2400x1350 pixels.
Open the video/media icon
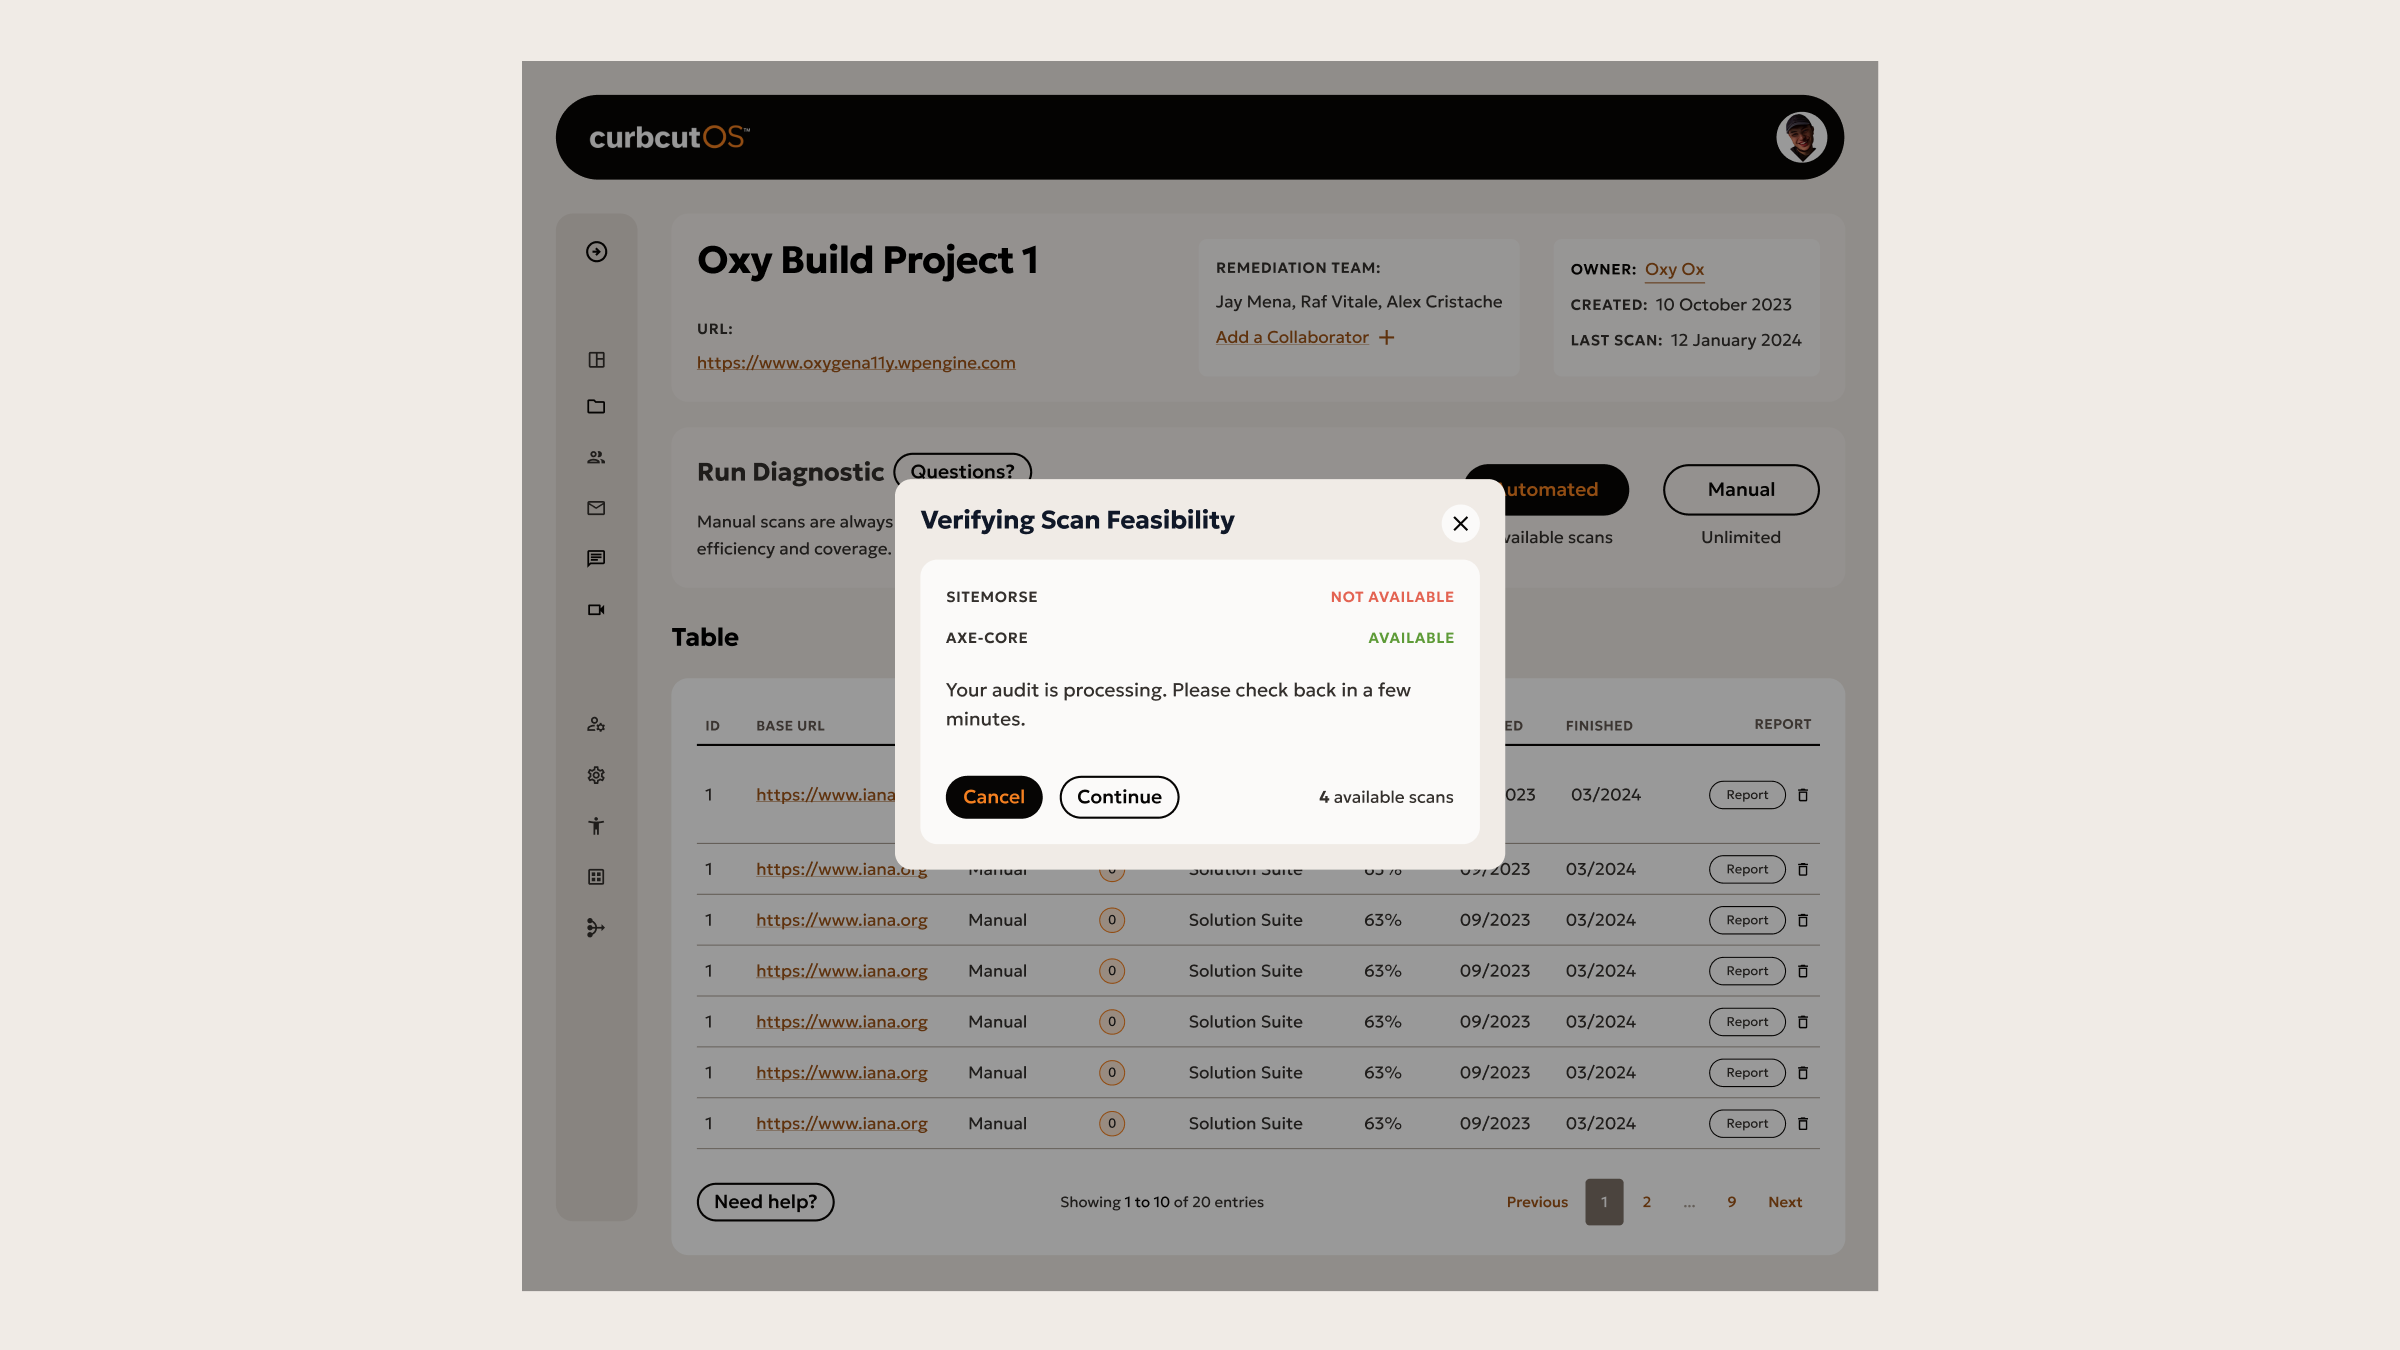[598, 608]
